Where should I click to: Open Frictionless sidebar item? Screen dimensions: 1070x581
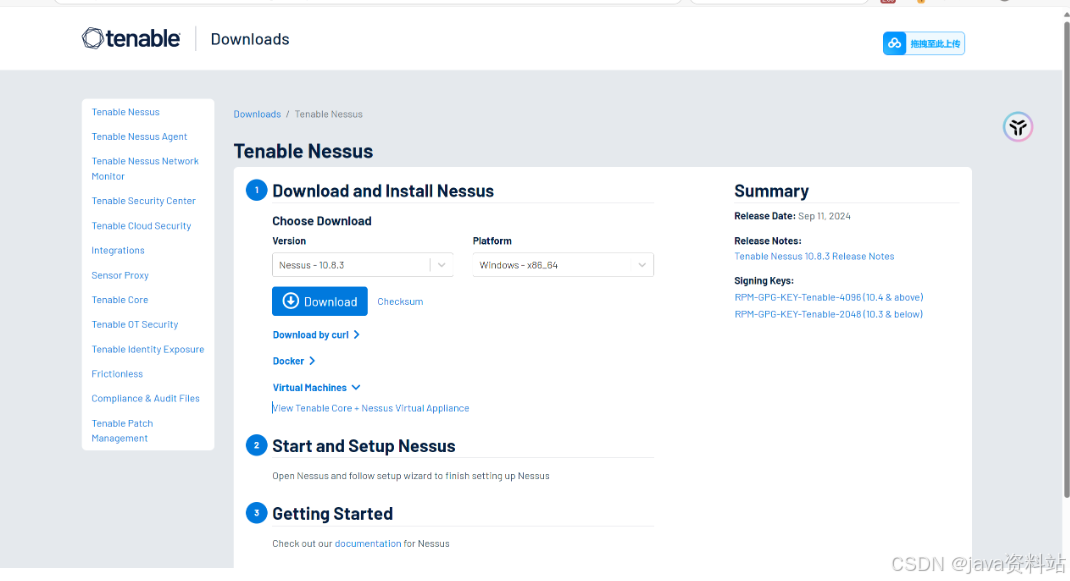pyautogui.click(x=117, y=374)
